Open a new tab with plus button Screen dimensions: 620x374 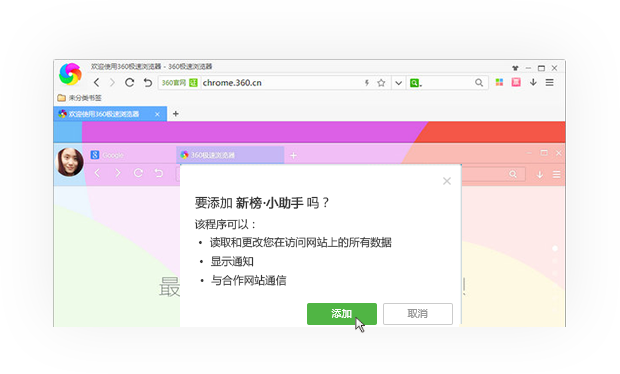(x=176, y=114)
